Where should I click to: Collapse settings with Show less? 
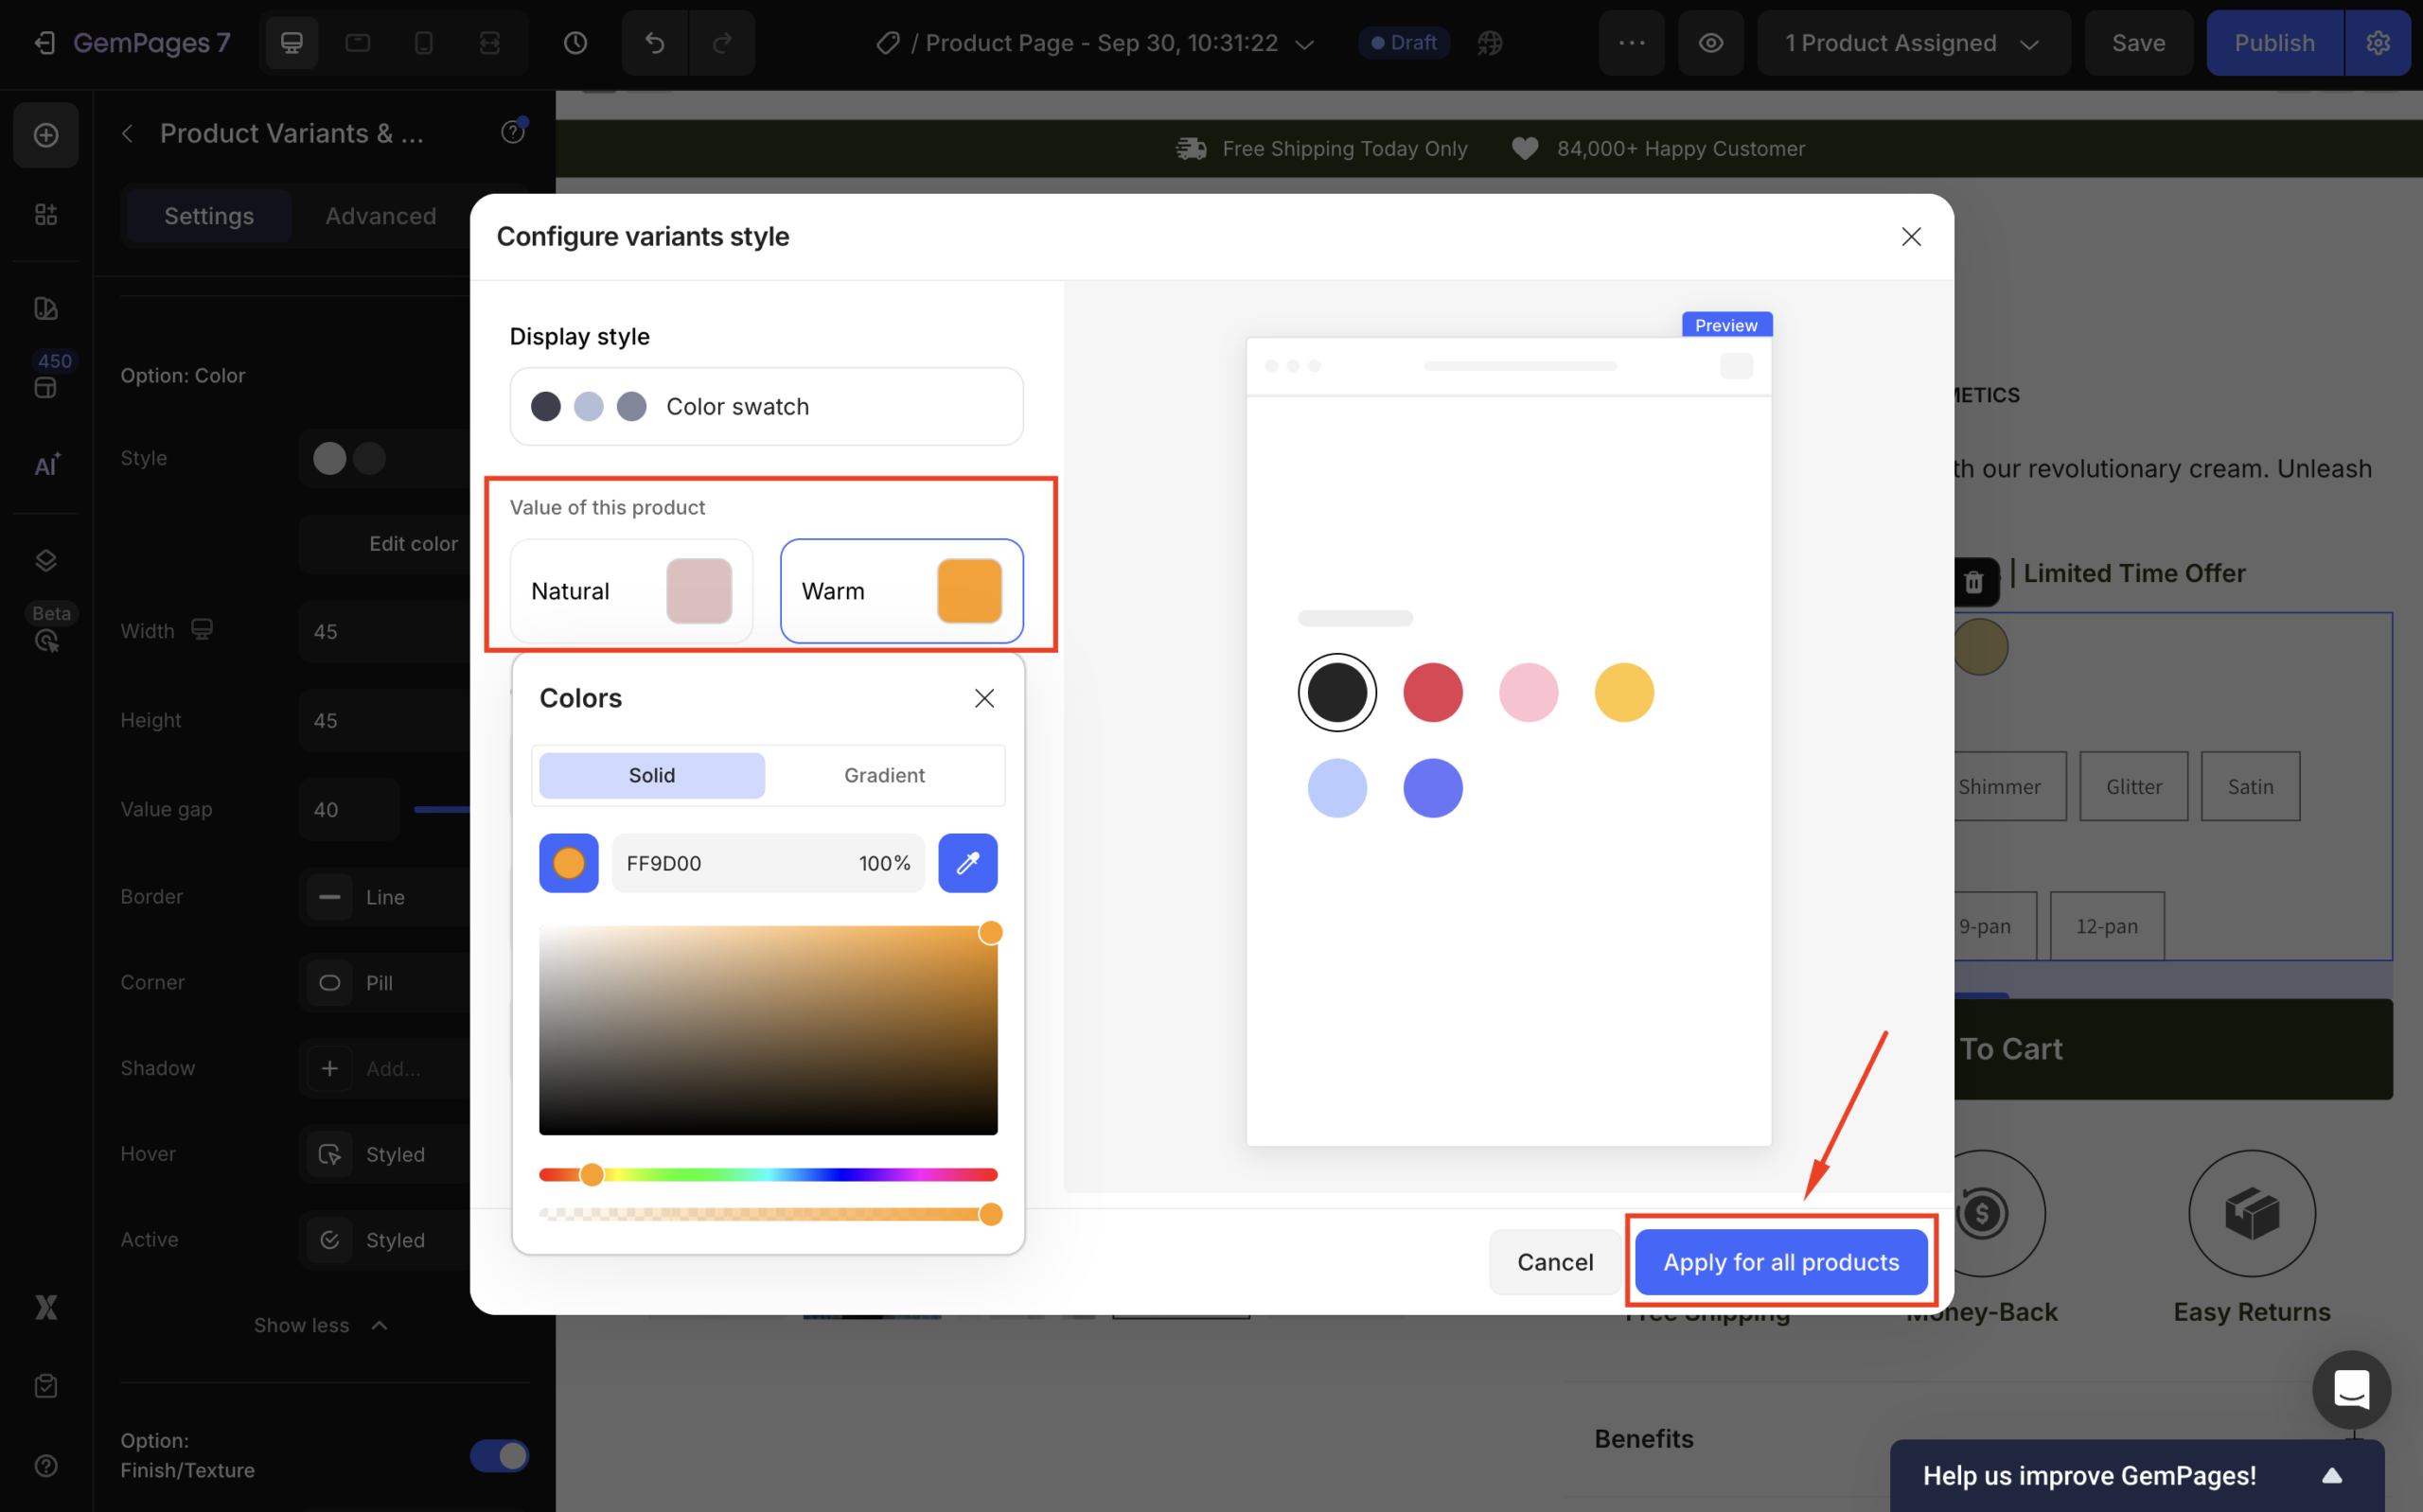(320, 1325)
